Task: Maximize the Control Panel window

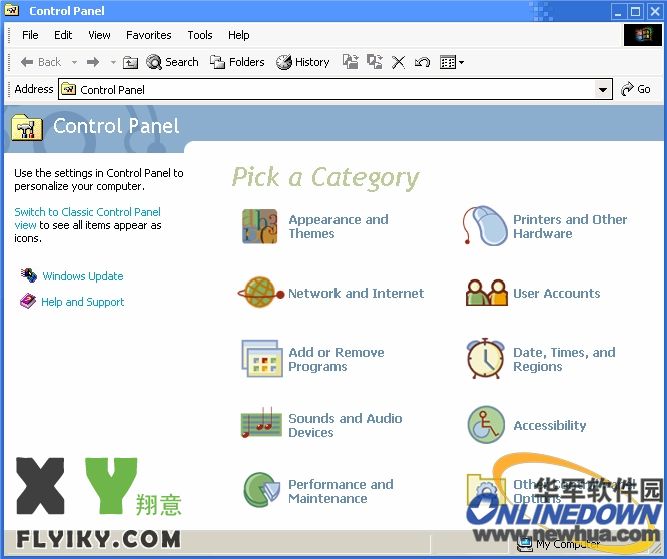Action: pyautogui.click(x=636, y=11)
